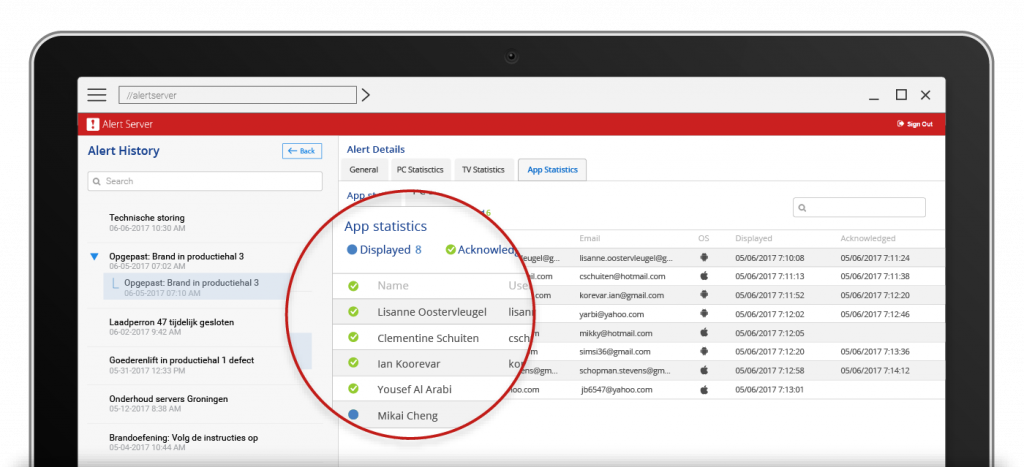The image size is (1024, 467).
Task: Click Sign Out in the red header
Action: pos(915,124)
